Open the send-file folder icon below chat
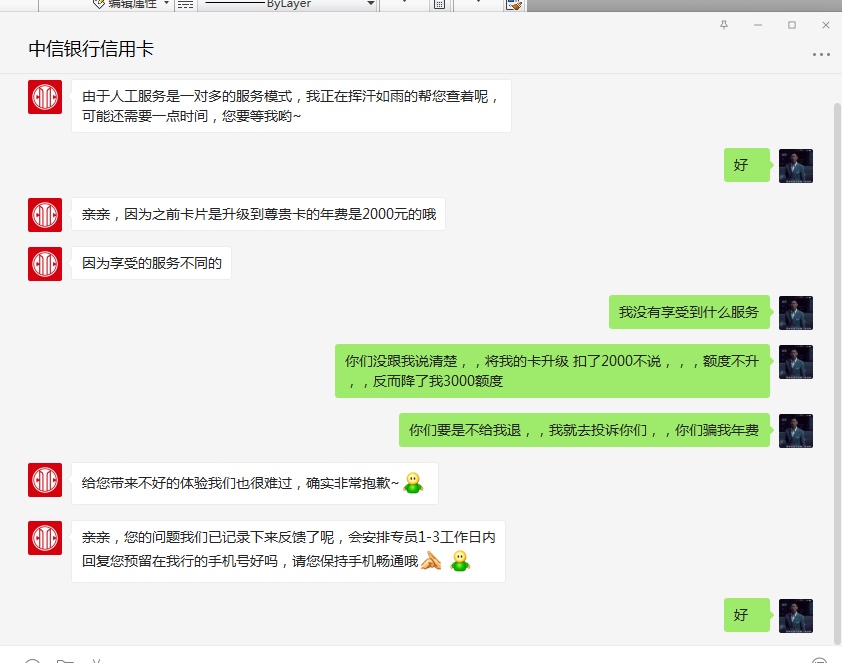 [x=65, y=660]
